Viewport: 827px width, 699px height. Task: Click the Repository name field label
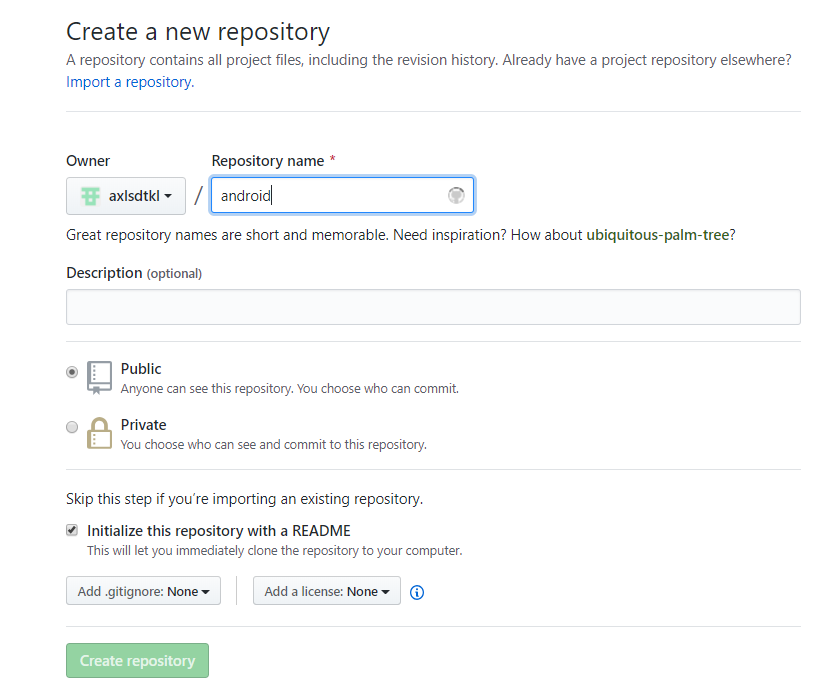[268, 161]
